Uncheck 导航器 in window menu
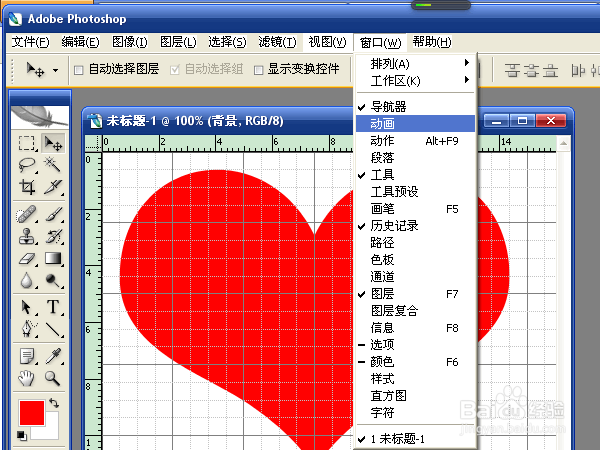 tap(416, 107)
